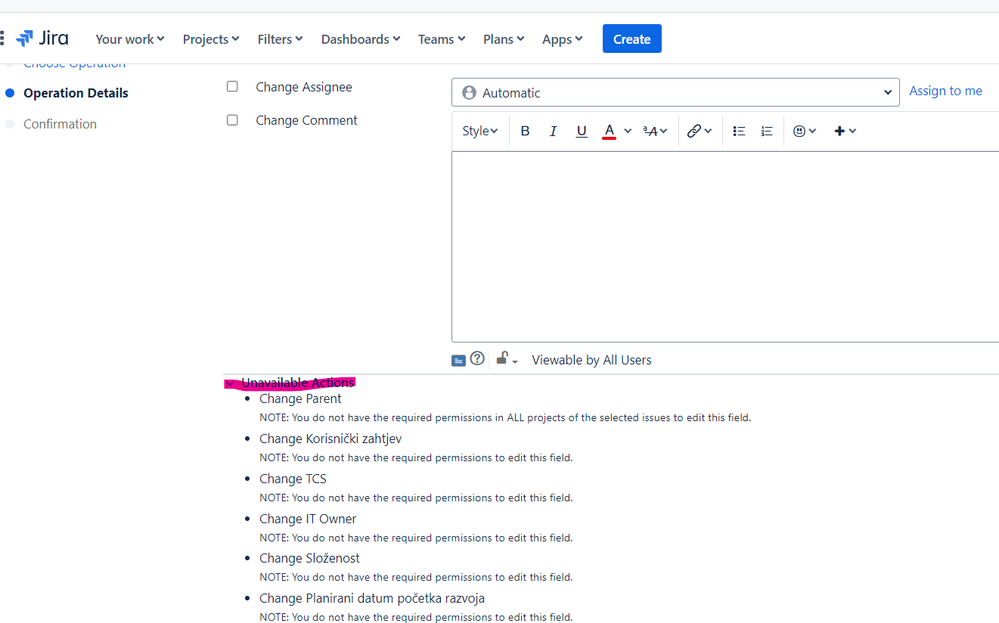This screenshot has width=999, height=623.
Task: Toggle italic formatting in comment editor
Action: pyautogui.click(x=553, y=131)
